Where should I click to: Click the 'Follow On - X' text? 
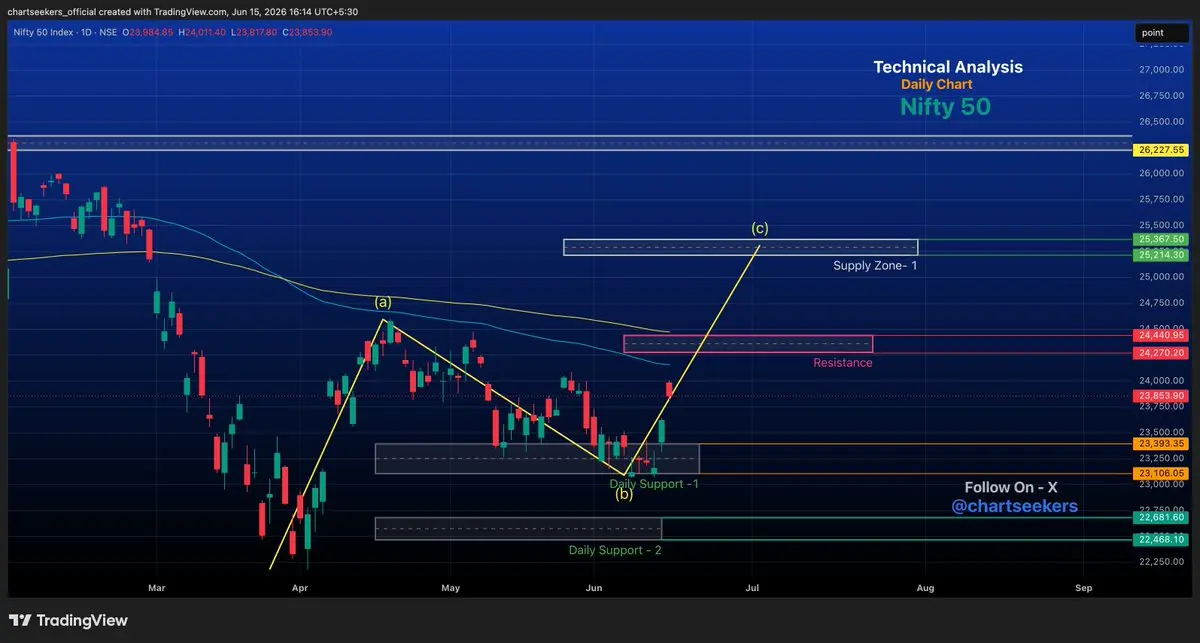coord(1011,487)
